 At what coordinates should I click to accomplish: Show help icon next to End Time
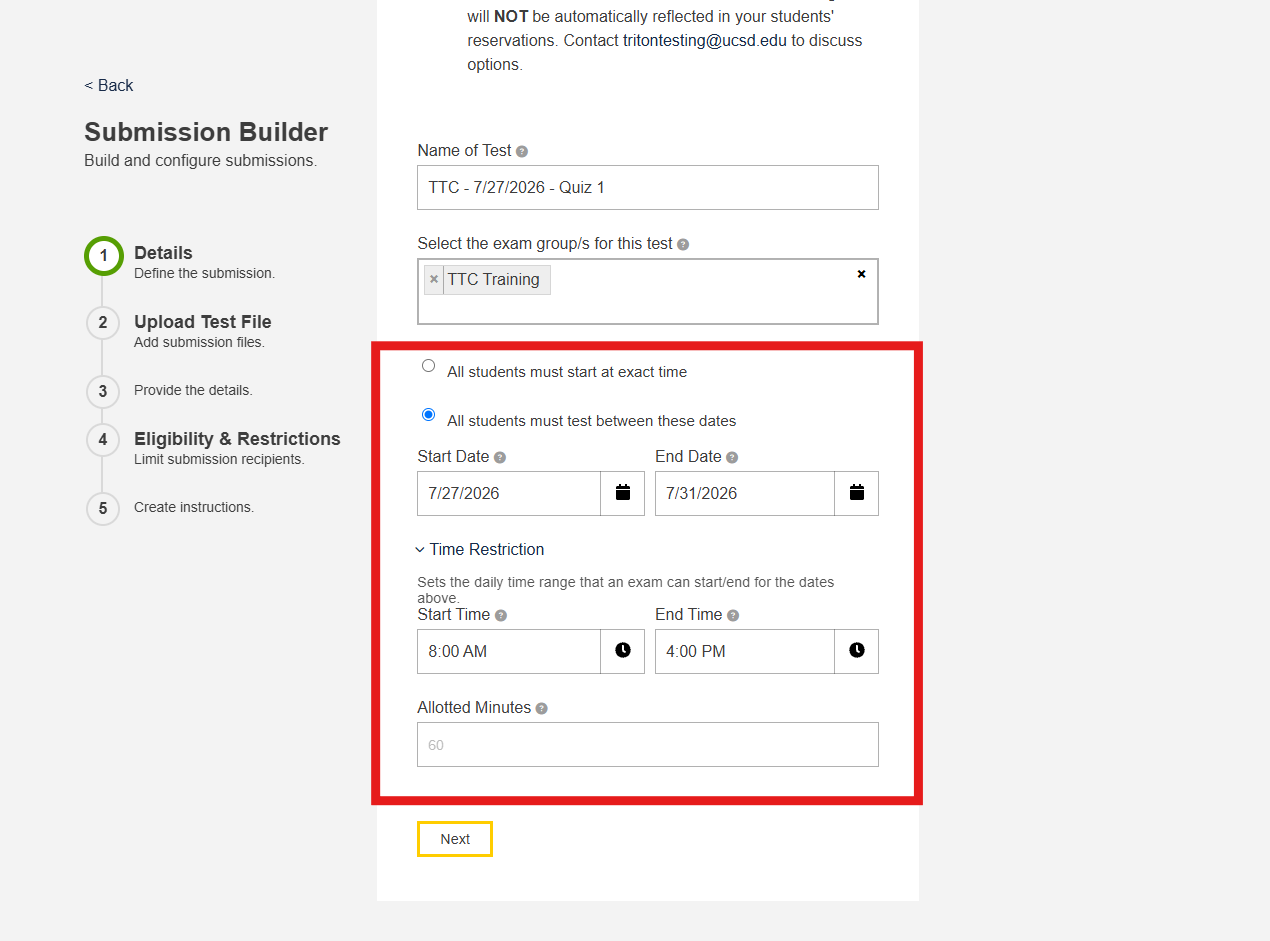pos(733,616)
